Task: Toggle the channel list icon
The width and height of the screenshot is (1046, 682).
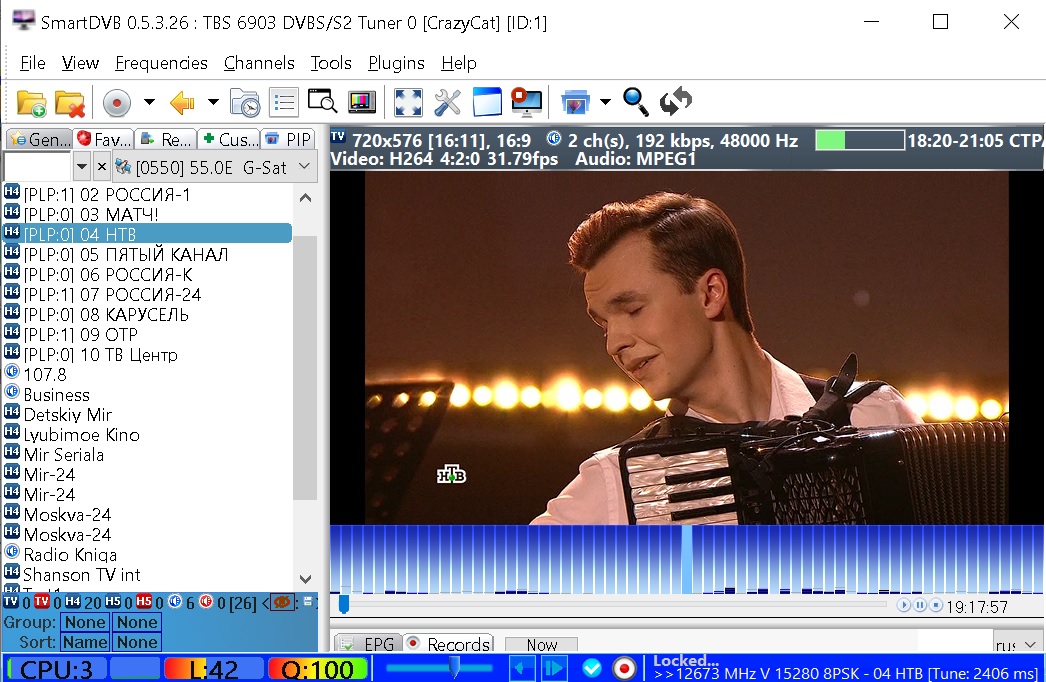Action: click(284, 103)
